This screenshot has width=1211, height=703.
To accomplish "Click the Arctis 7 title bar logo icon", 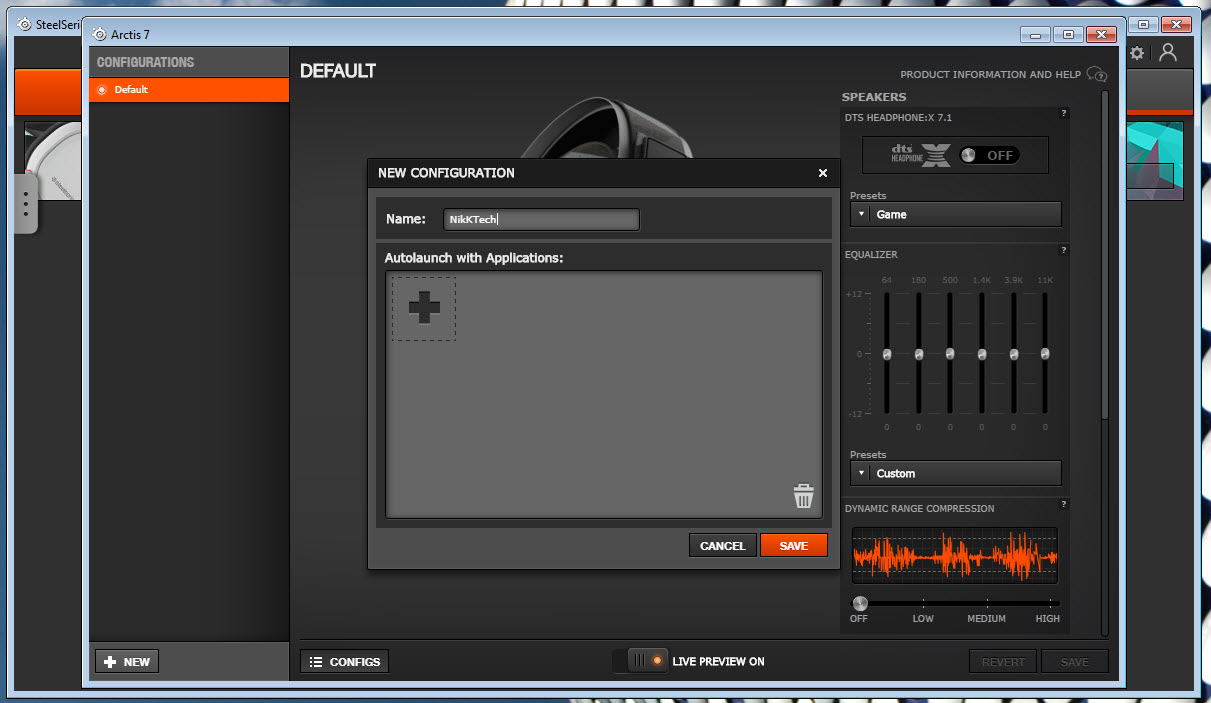I will tap(99, 34).
